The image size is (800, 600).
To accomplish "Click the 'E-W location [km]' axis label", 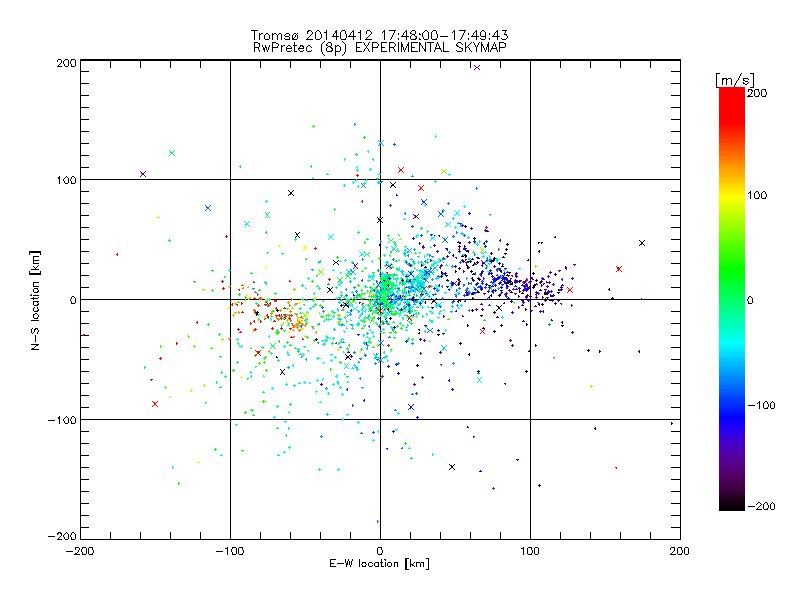I will (379, 564).
